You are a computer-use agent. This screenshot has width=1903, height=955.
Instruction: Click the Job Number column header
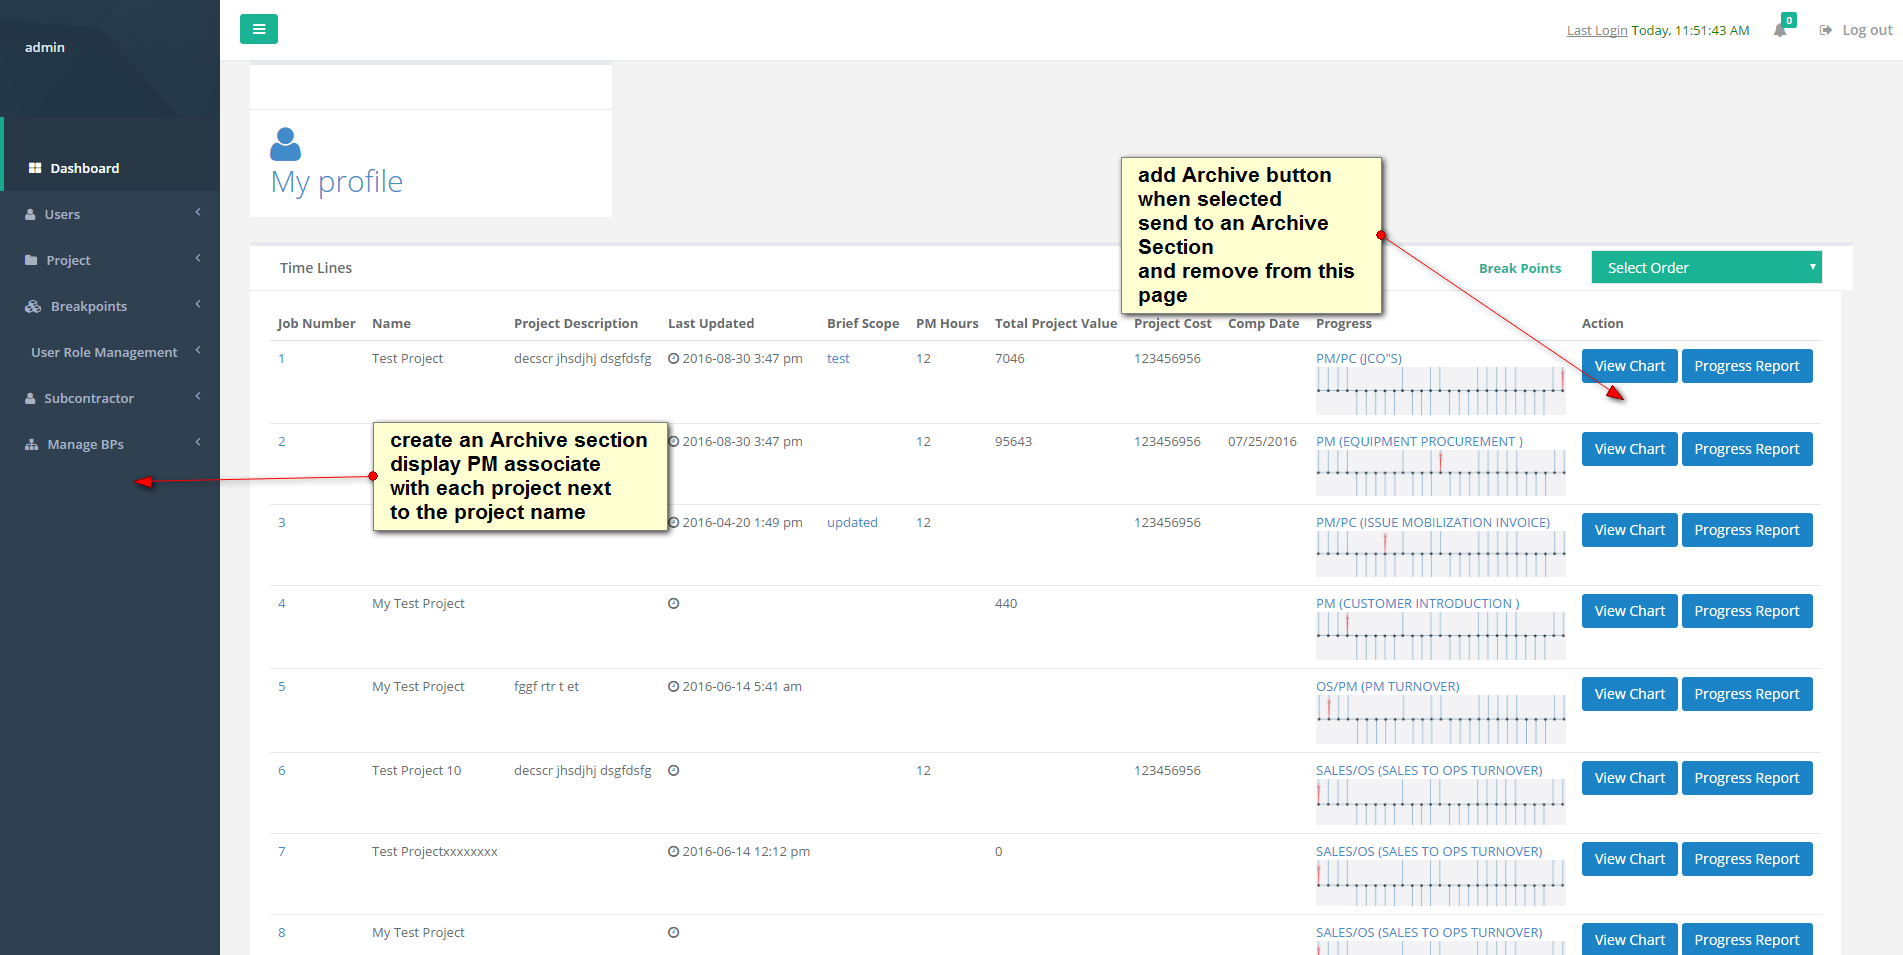[x=316, y=323]
